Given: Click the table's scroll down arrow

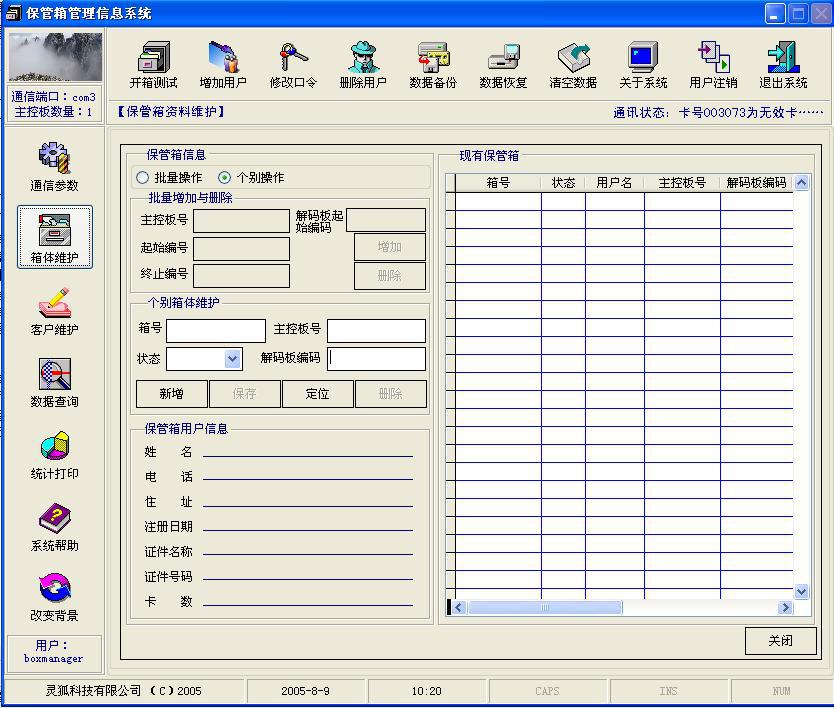Looking at the screenshot, I should [x=801, y=591].
